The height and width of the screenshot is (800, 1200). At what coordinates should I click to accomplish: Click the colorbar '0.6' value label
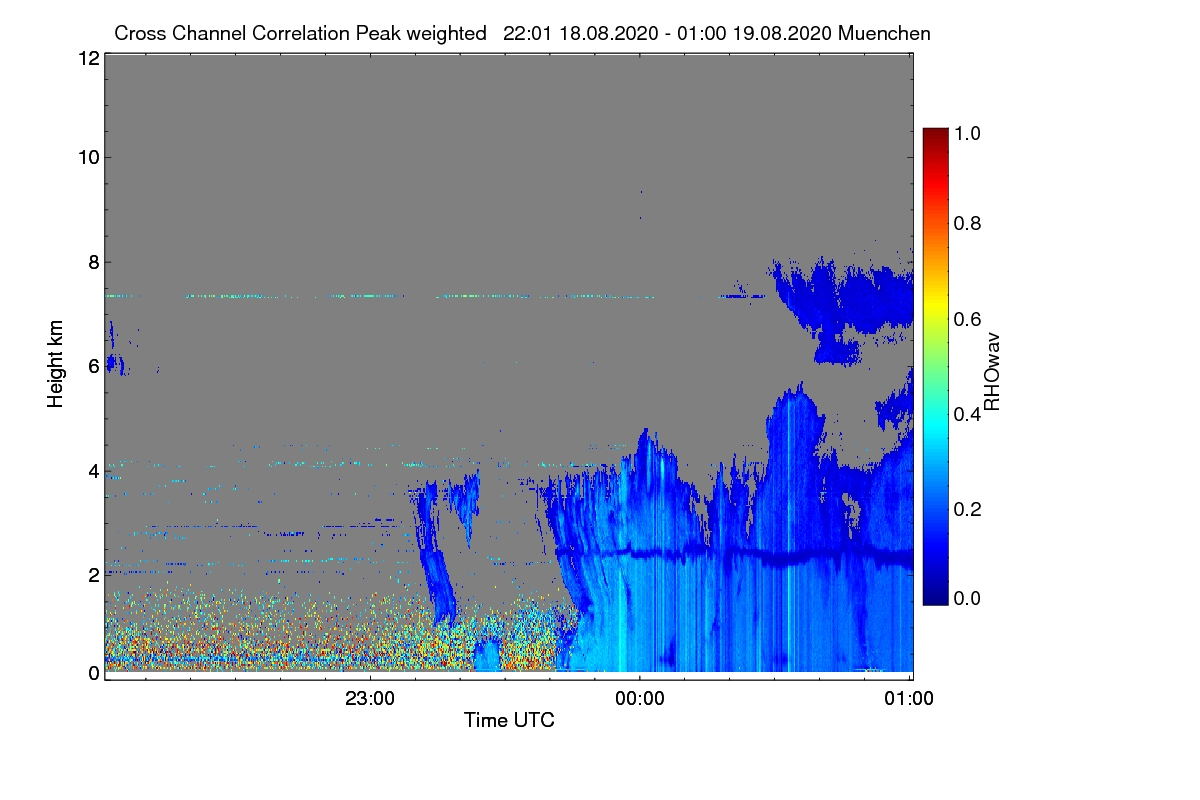click(x=966, y=319)
